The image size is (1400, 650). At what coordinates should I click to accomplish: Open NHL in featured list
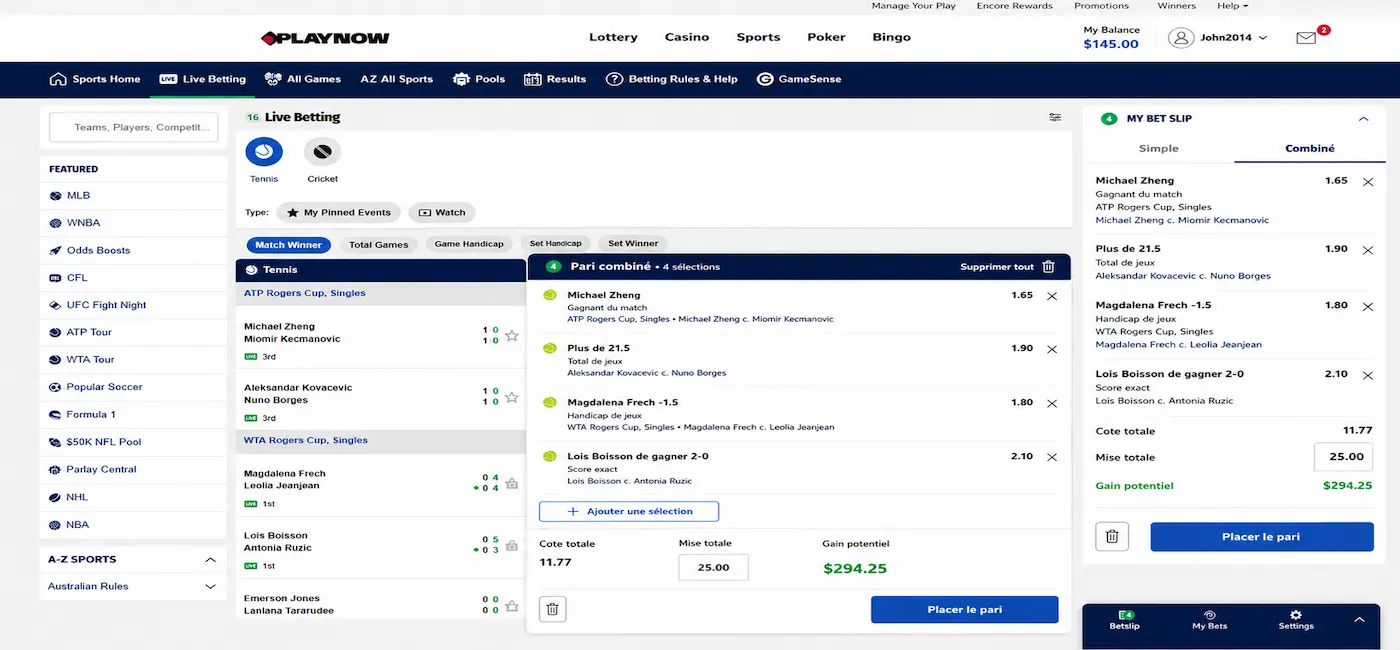tap(134, 497)
